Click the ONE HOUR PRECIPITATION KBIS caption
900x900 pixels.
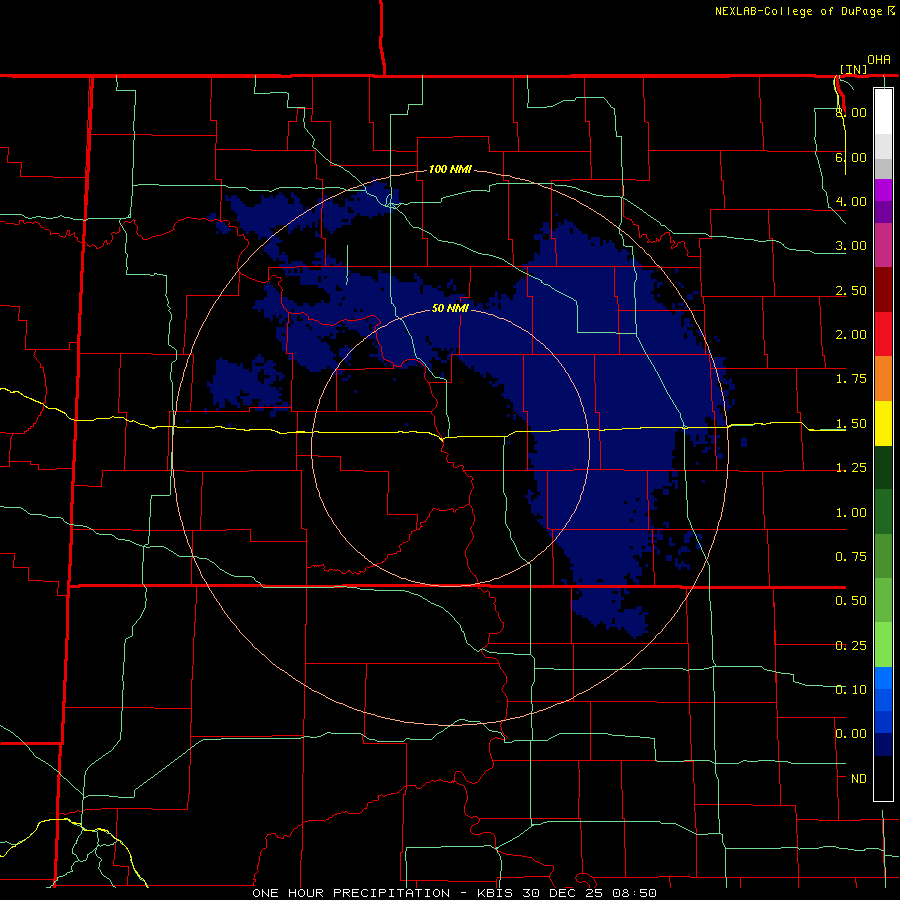point(454,893)
